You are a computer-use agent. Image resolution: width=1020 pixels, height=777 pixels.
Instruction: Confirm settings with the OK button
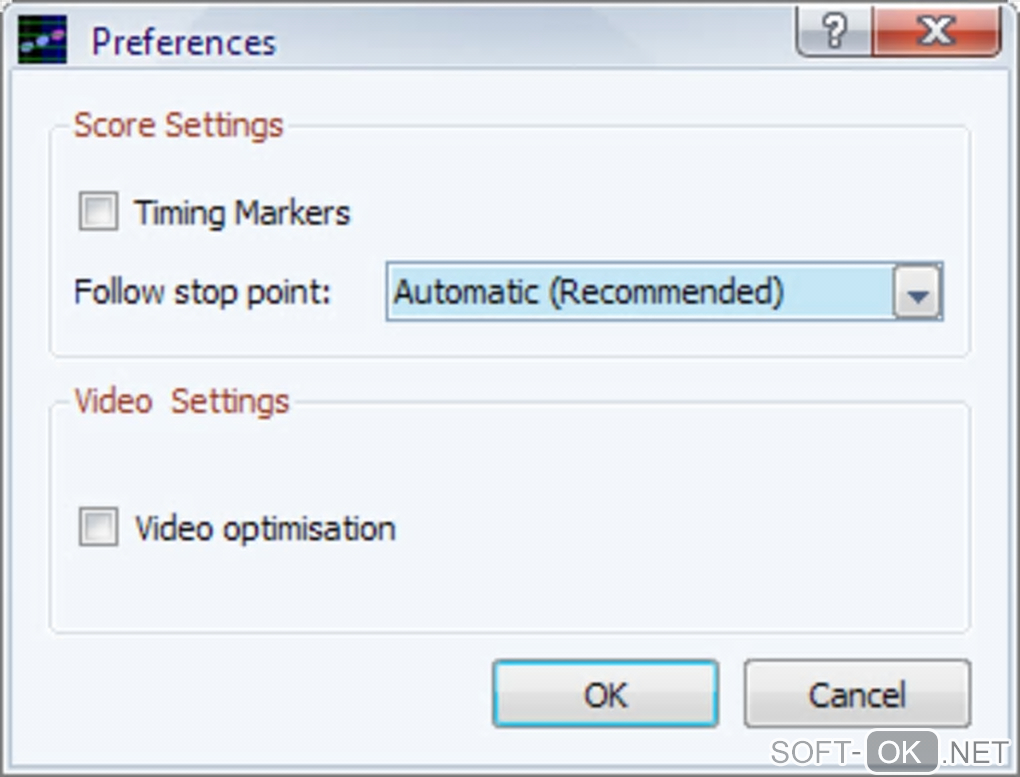click(x=605, y=694)
